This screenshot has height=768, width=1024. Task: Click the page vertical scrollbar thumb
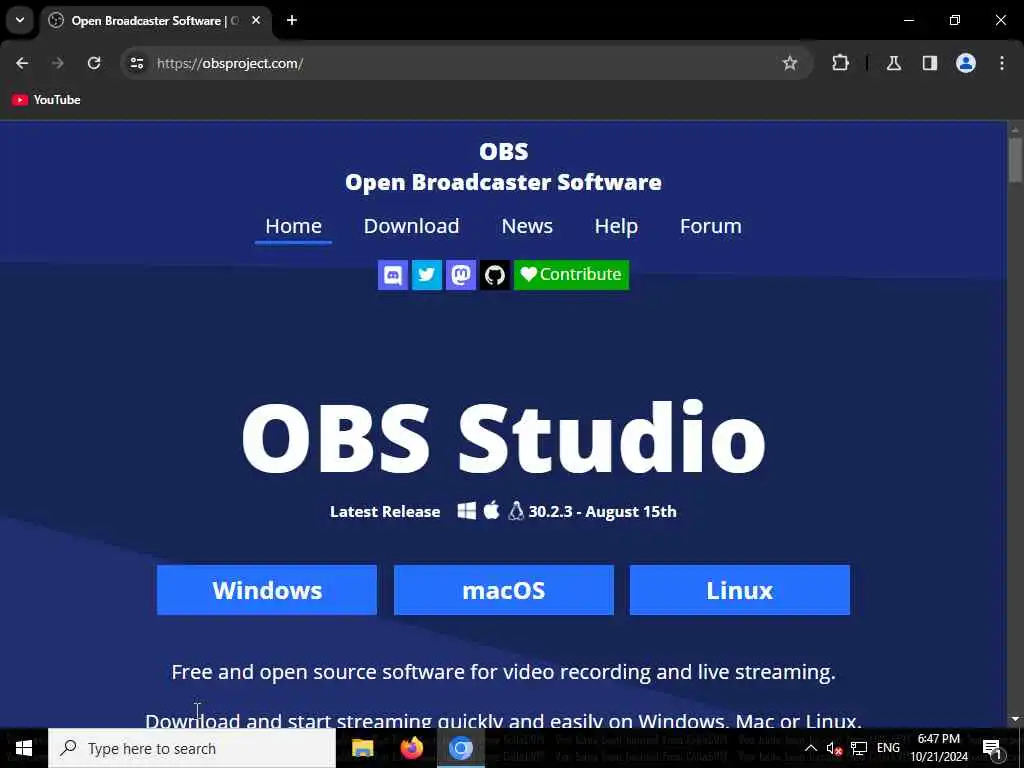click(x=1014, y=160)
